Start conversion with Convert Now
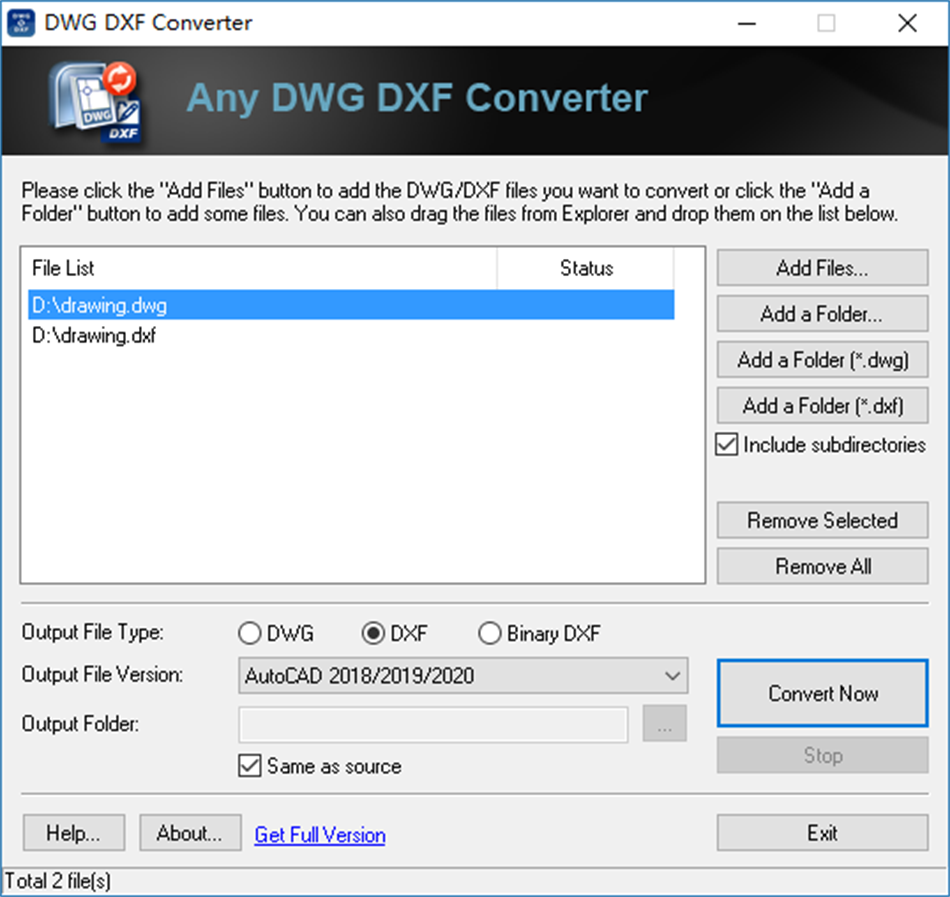Image resolution: width=950 pixels, height=897 pixels. pos(822,693)
